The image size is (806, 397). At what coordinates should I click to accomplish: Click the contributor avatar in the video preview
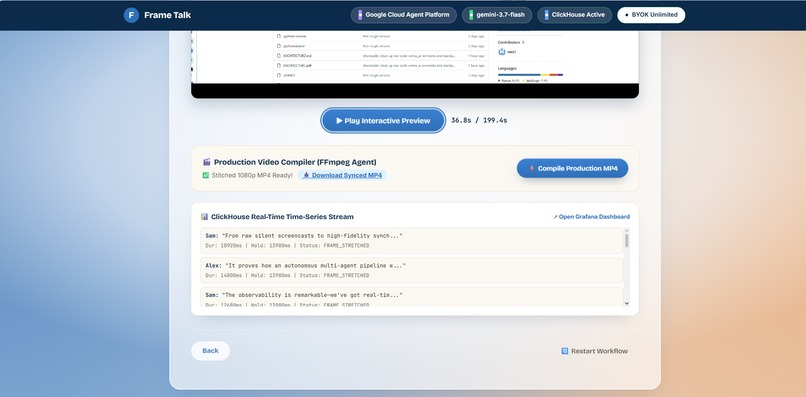pos(502,51)
